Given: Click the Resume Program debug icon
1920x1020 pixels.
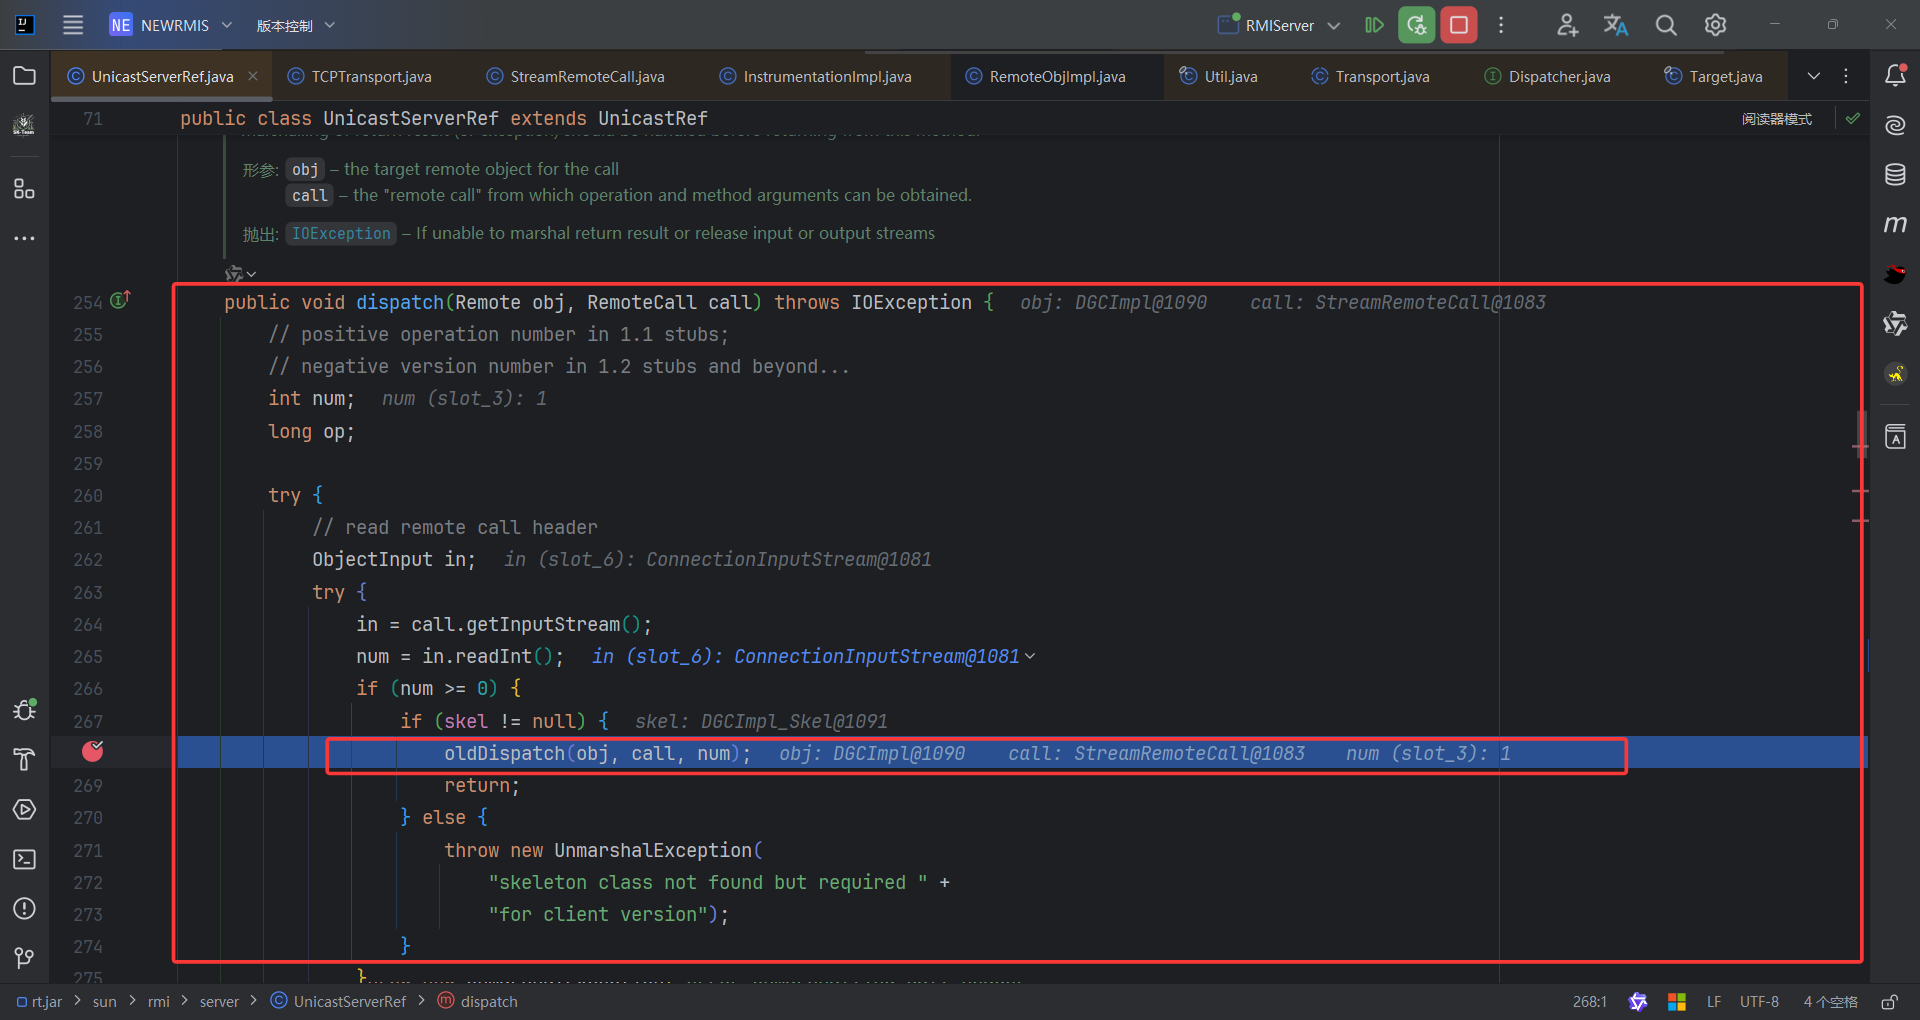Looking at the screenshot, I should pos(1375,25).
